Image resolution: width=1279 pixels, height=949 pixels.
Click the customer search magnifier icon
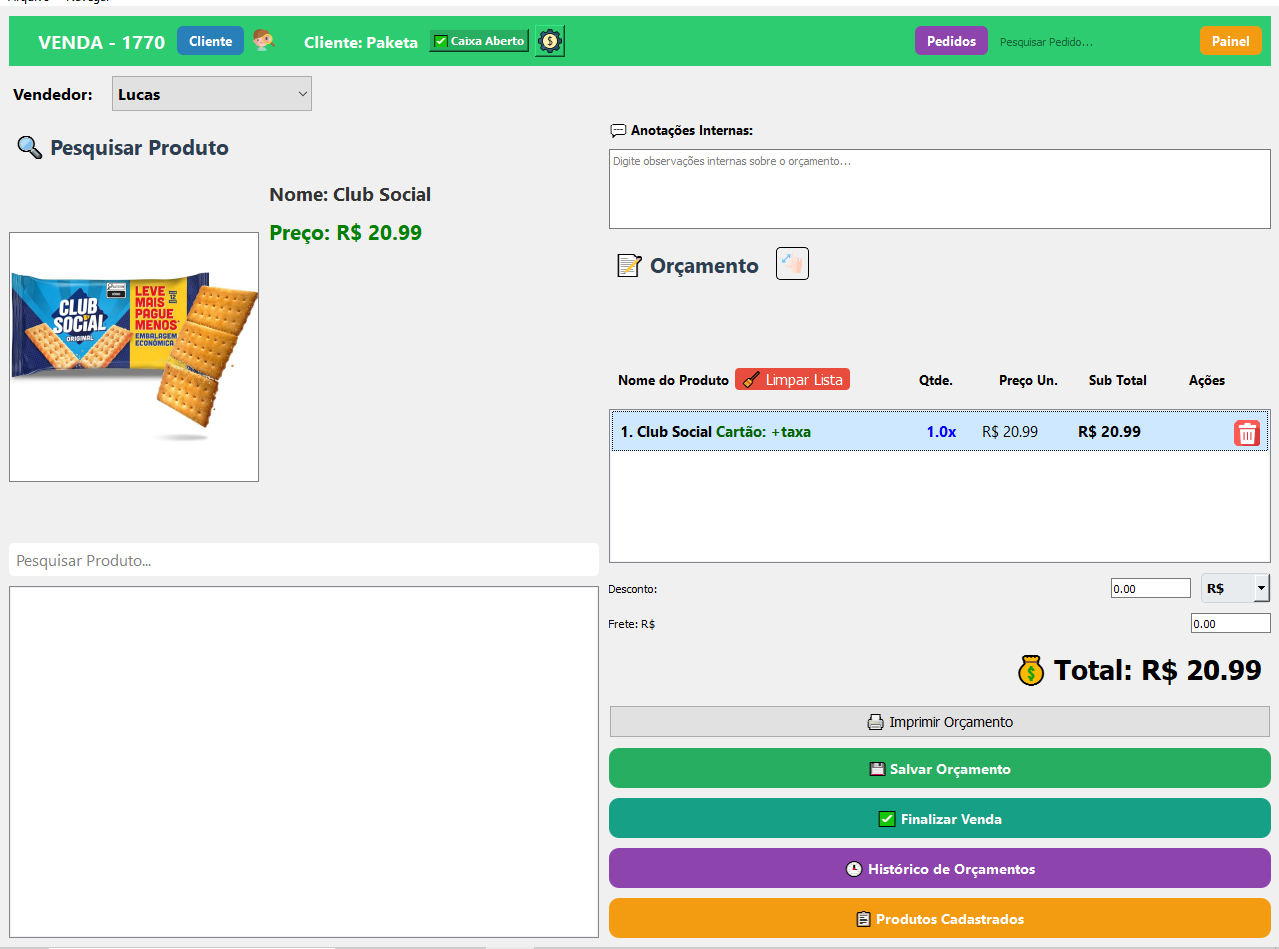(x=264, y=41)
